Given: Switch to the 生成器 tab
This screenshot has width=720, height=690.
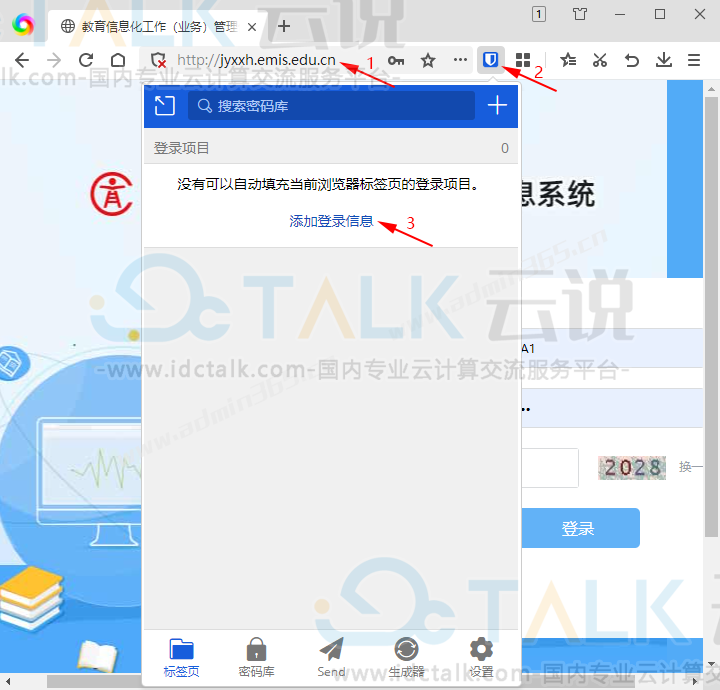Looking at the screenshot, I should (406, 657).
